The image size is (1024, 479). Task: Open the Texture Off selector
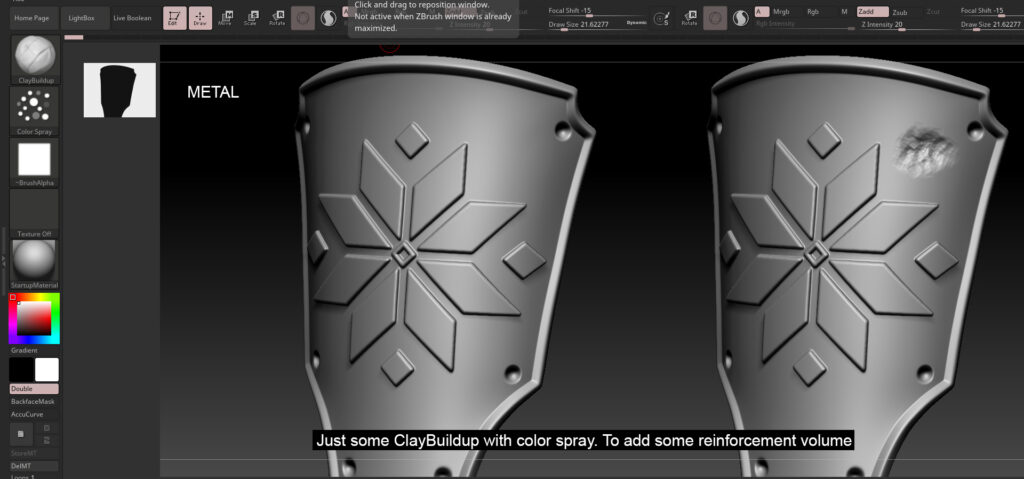coord(35,214)
